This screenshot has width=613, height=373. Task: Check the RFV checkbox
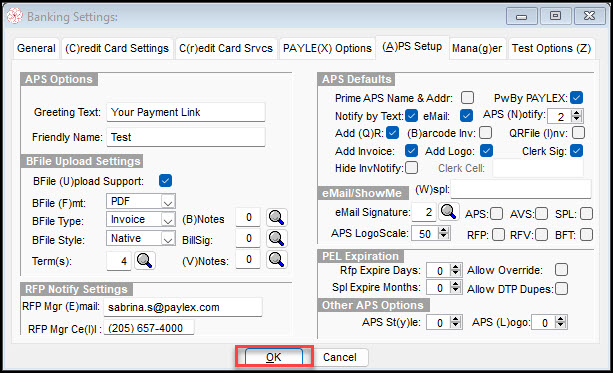(541, 235)
